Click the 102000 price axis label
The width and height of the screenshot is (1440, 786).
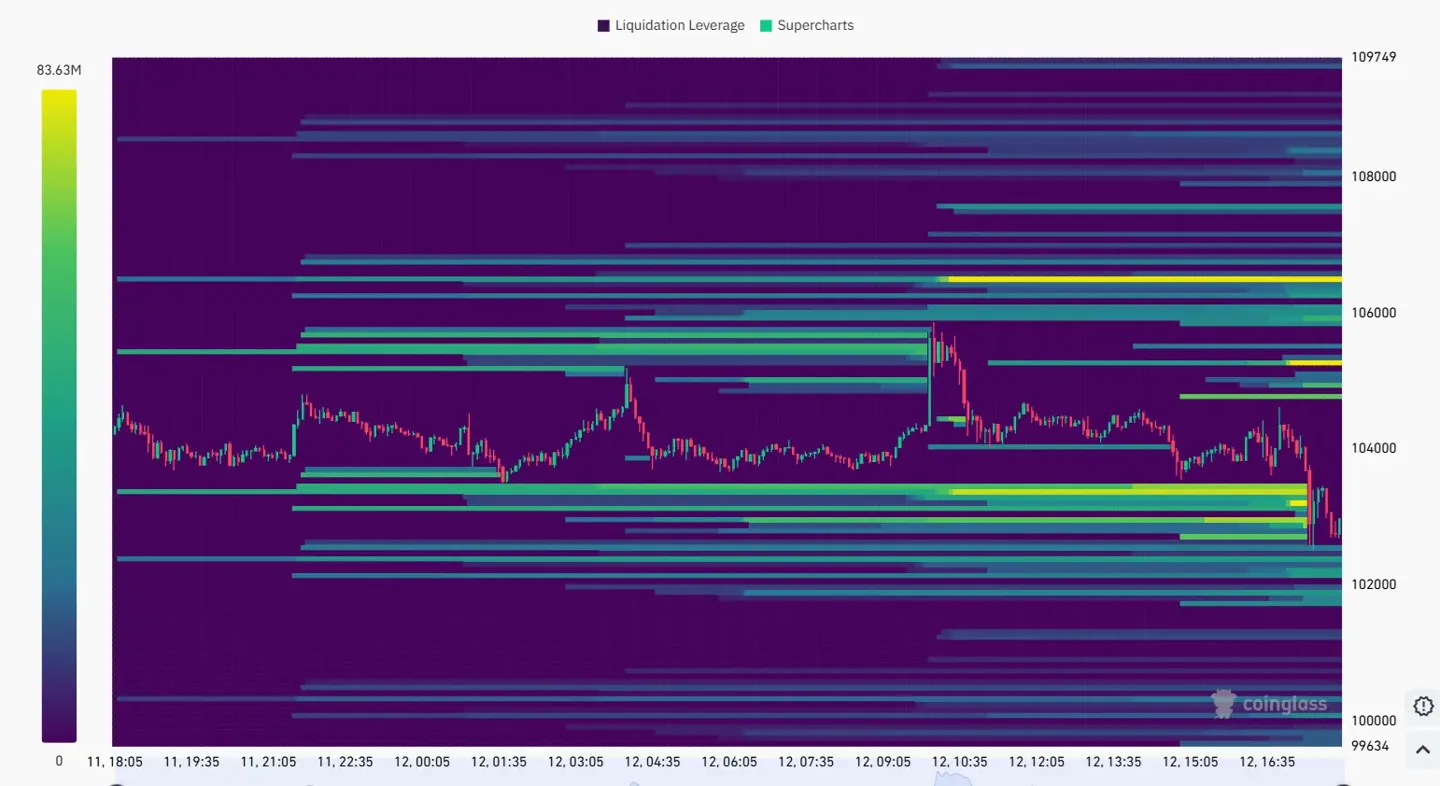click(x=1374, y=585)
